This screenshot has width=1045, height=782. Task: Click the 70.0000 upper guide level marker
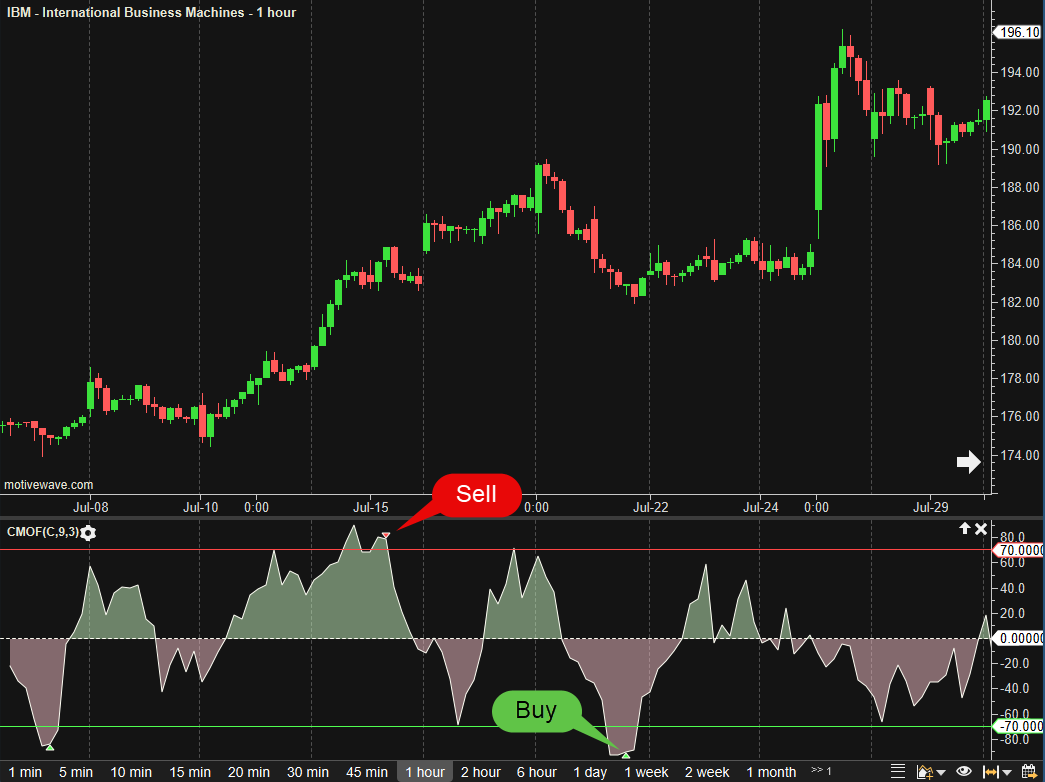click(x=1018, y=550)
